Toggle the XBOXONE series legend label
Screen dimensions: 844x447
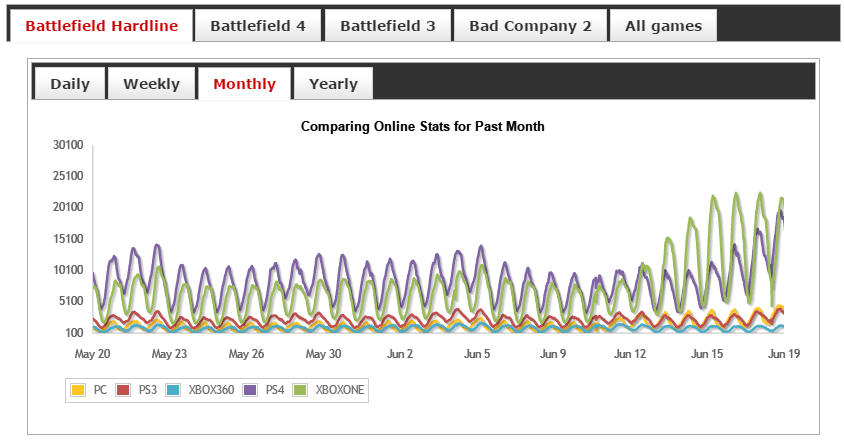point(338,390)
